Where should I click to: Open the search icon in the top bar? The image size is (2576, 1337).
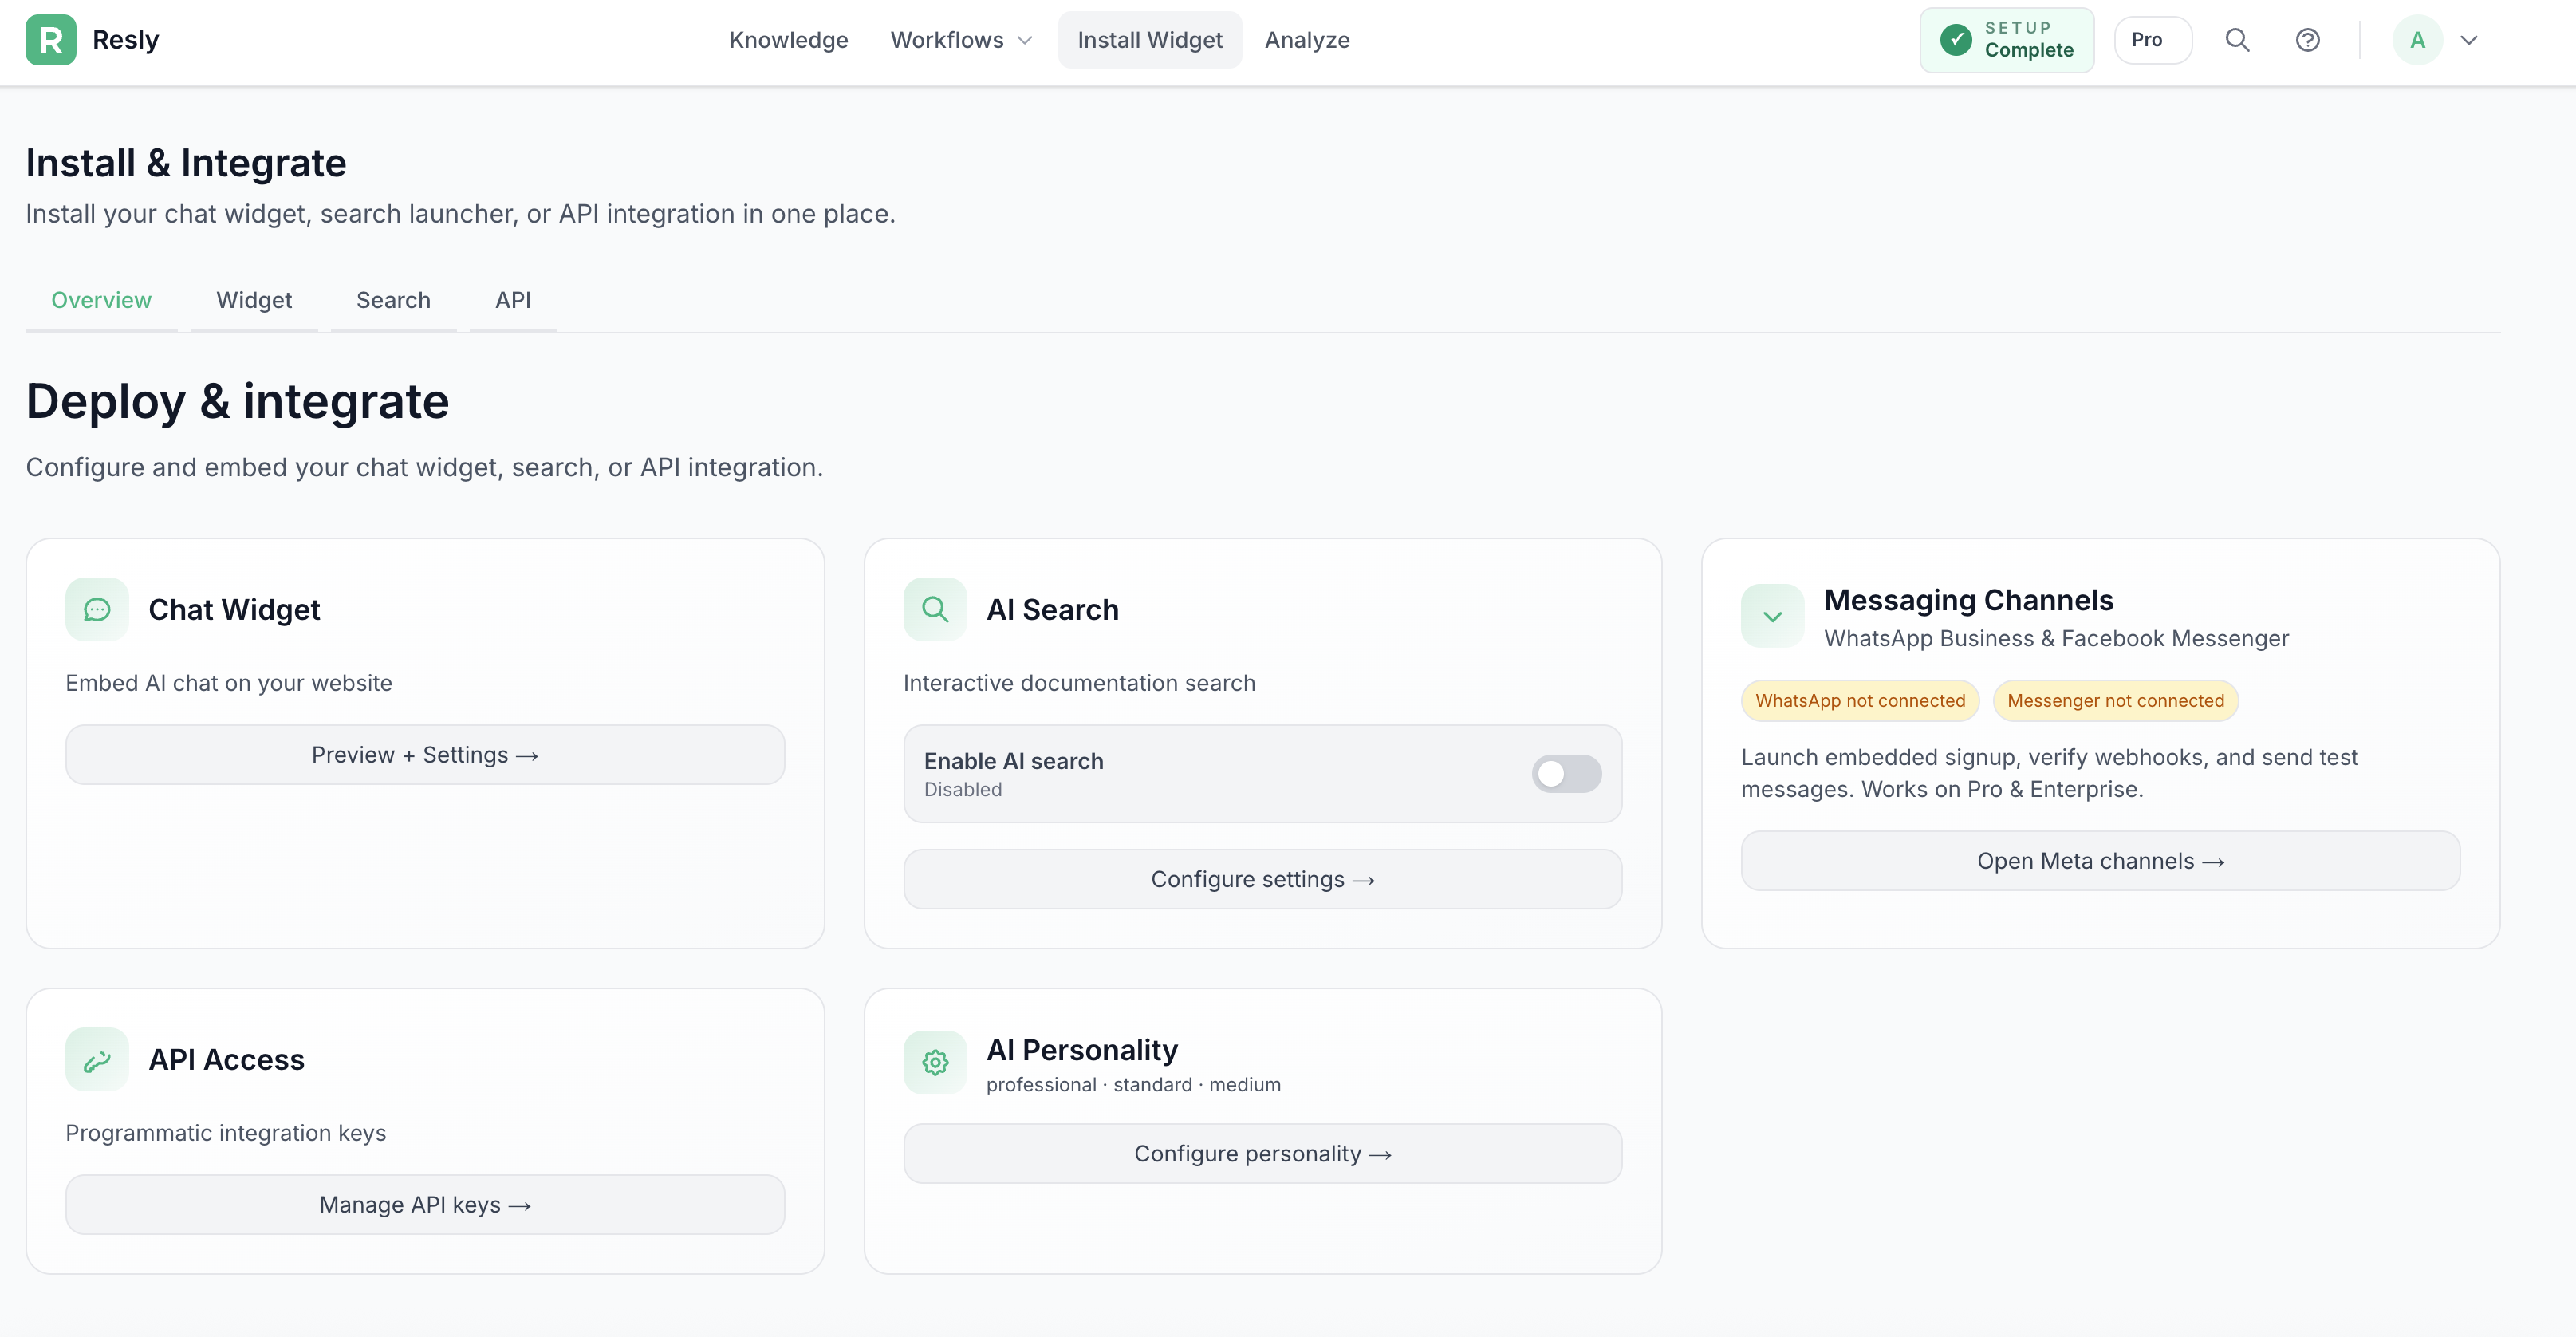coord(2237,39)
